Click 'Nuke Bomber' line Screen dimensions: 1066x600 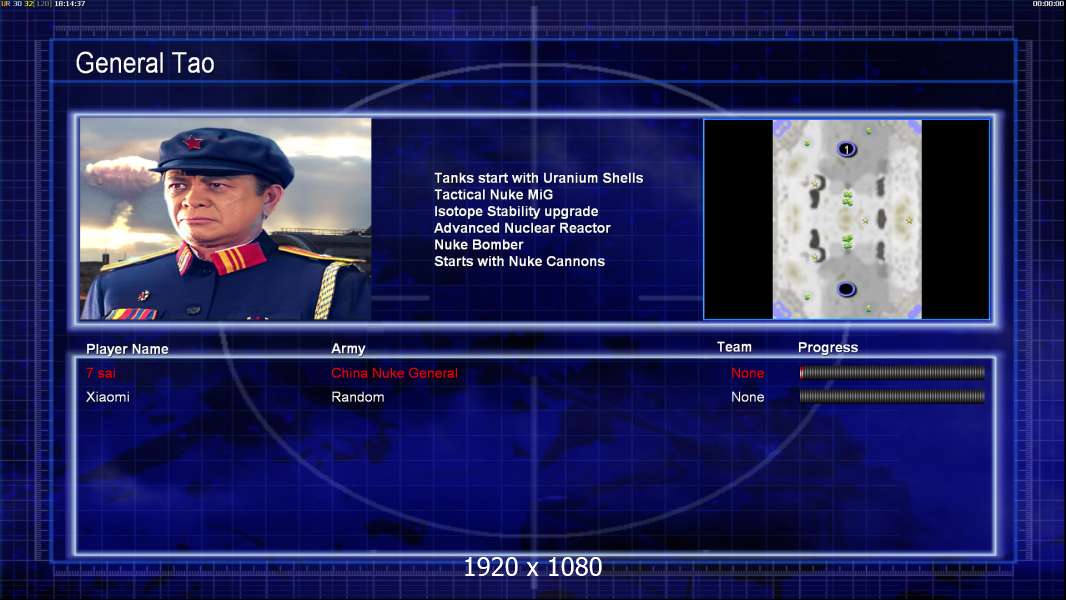(479, 245)
